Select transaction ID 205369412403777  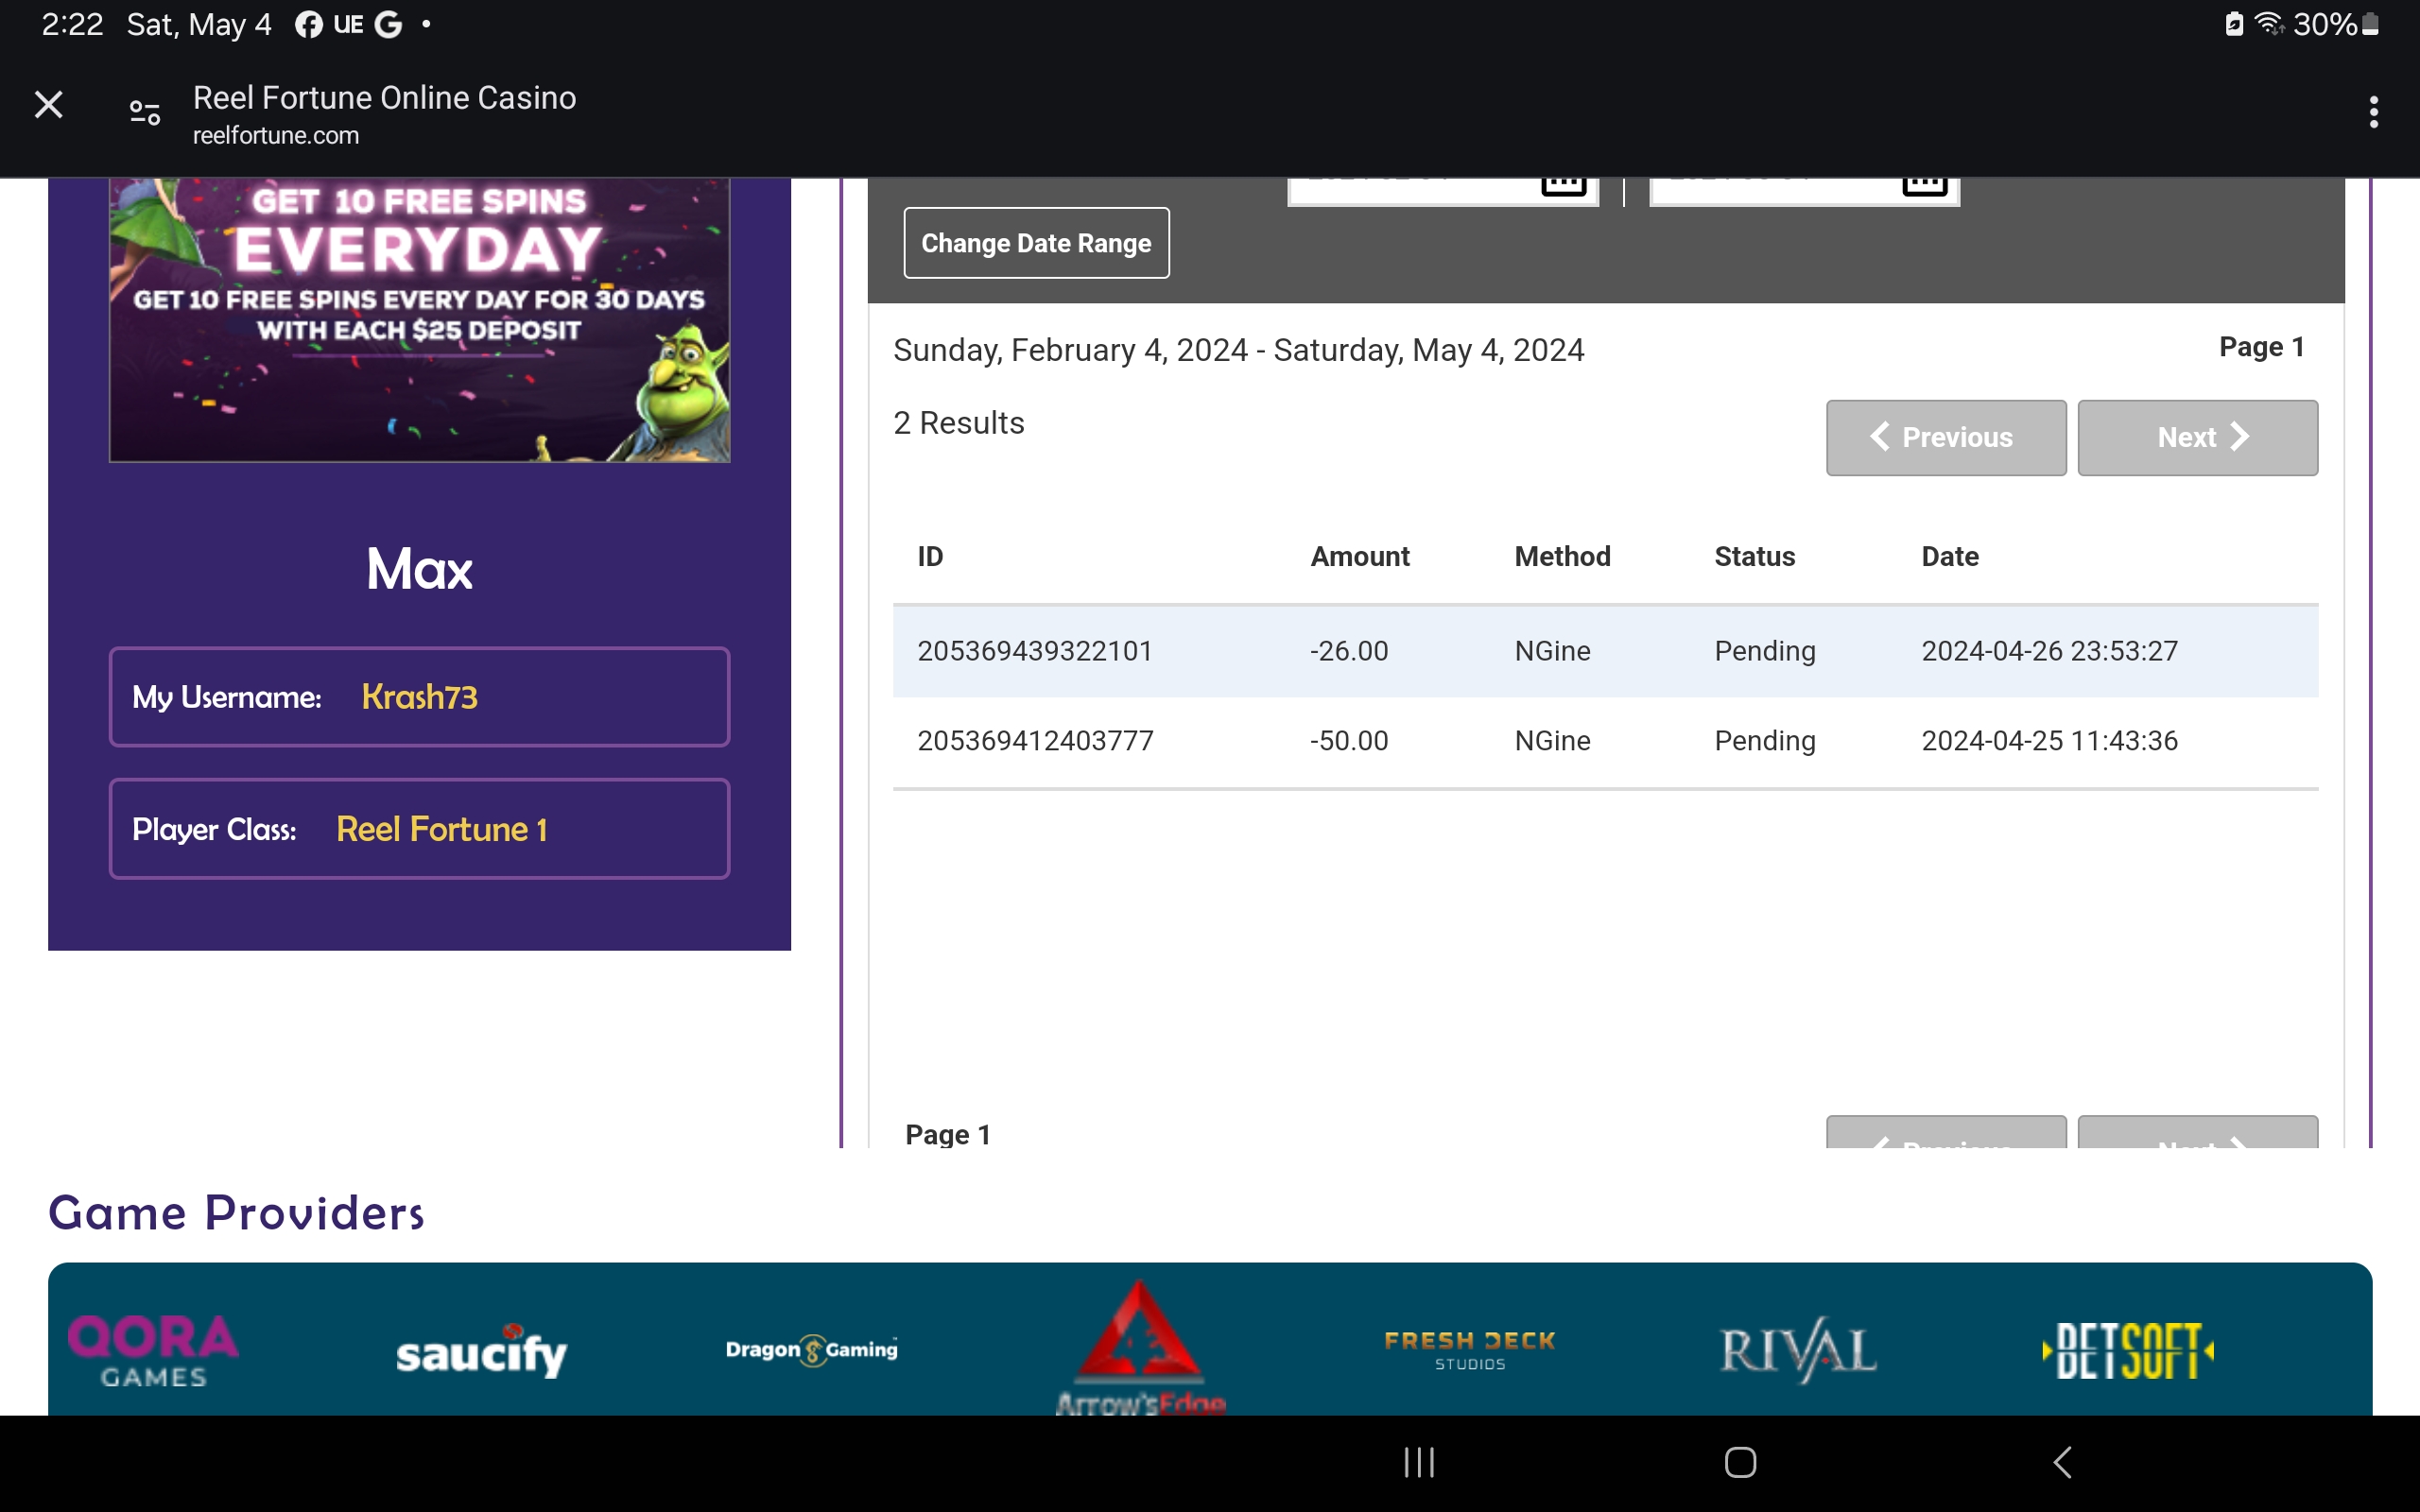point(1035,741)
